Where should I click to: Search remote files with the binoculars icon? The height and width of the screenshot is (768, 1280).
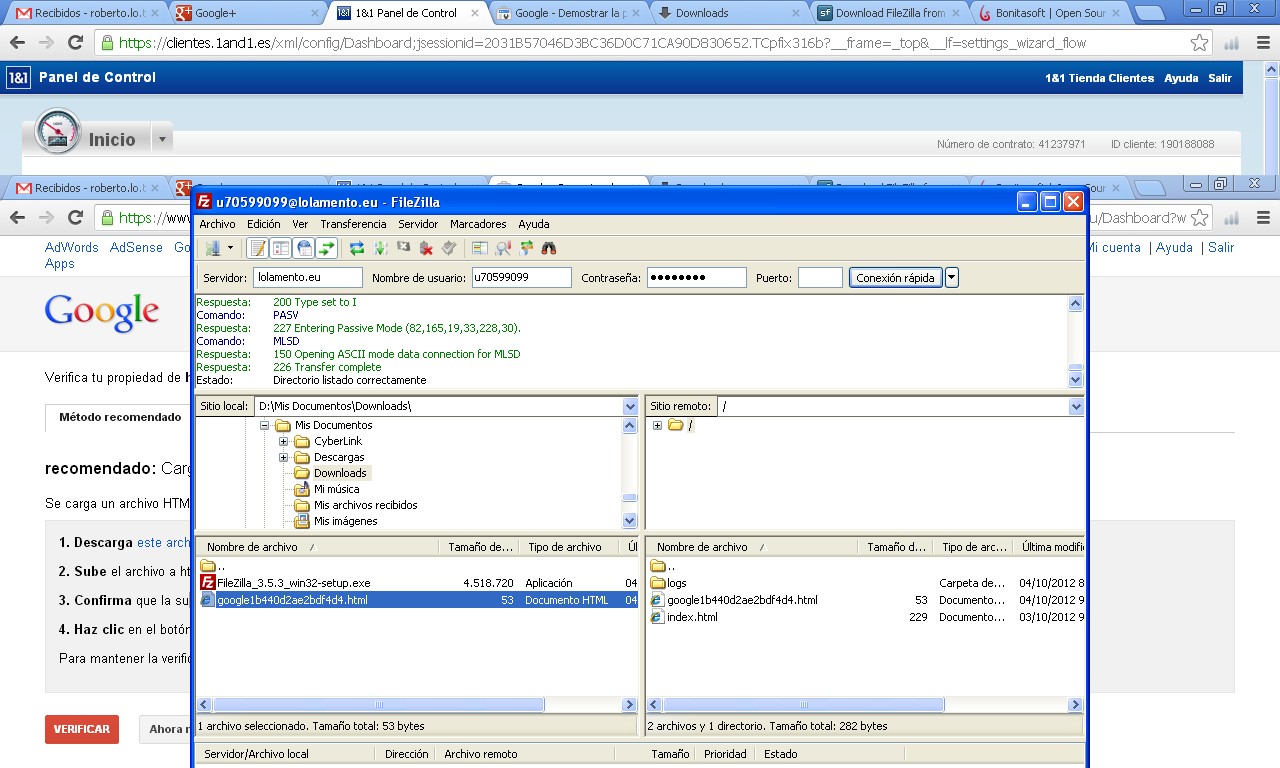click(548, 248)
